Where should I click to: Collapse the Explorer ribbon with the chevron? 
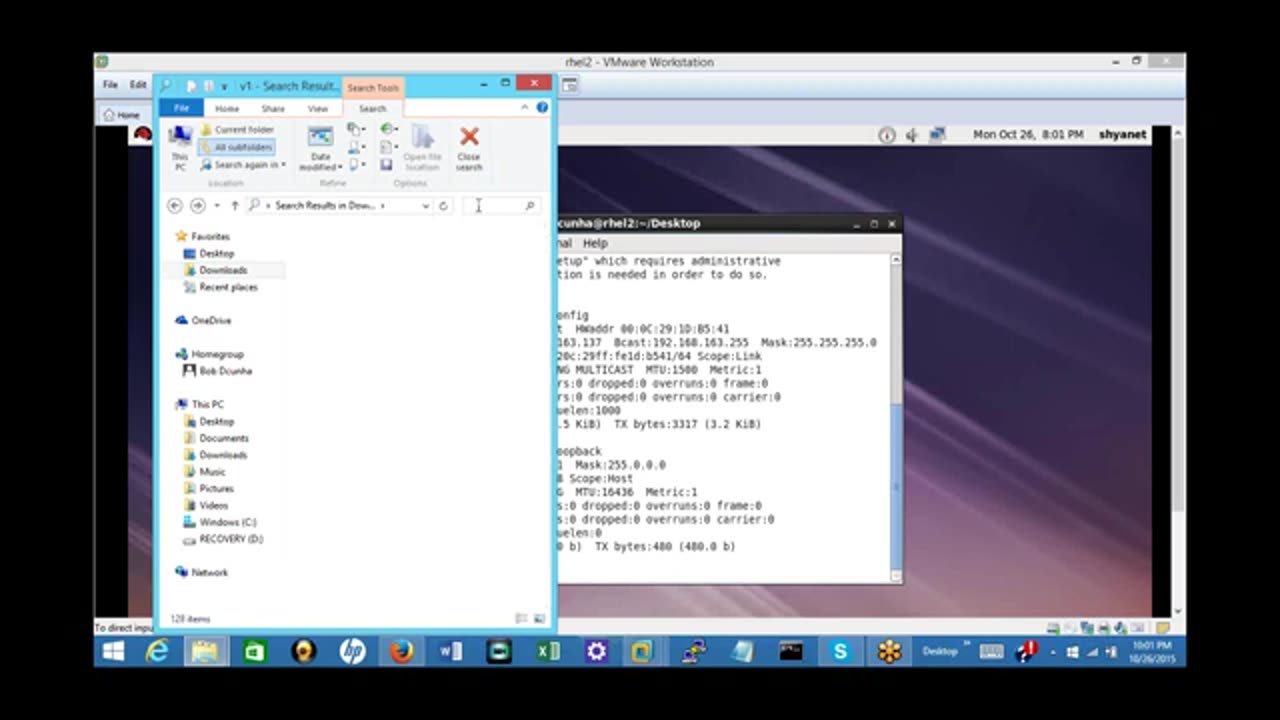524,107
